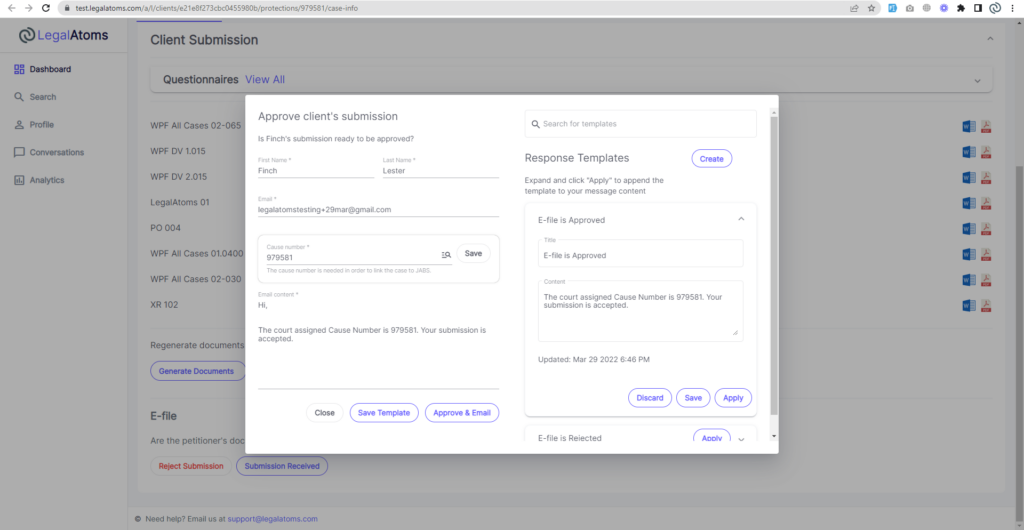Click the LegalAtoms logo

coord(63,36)
